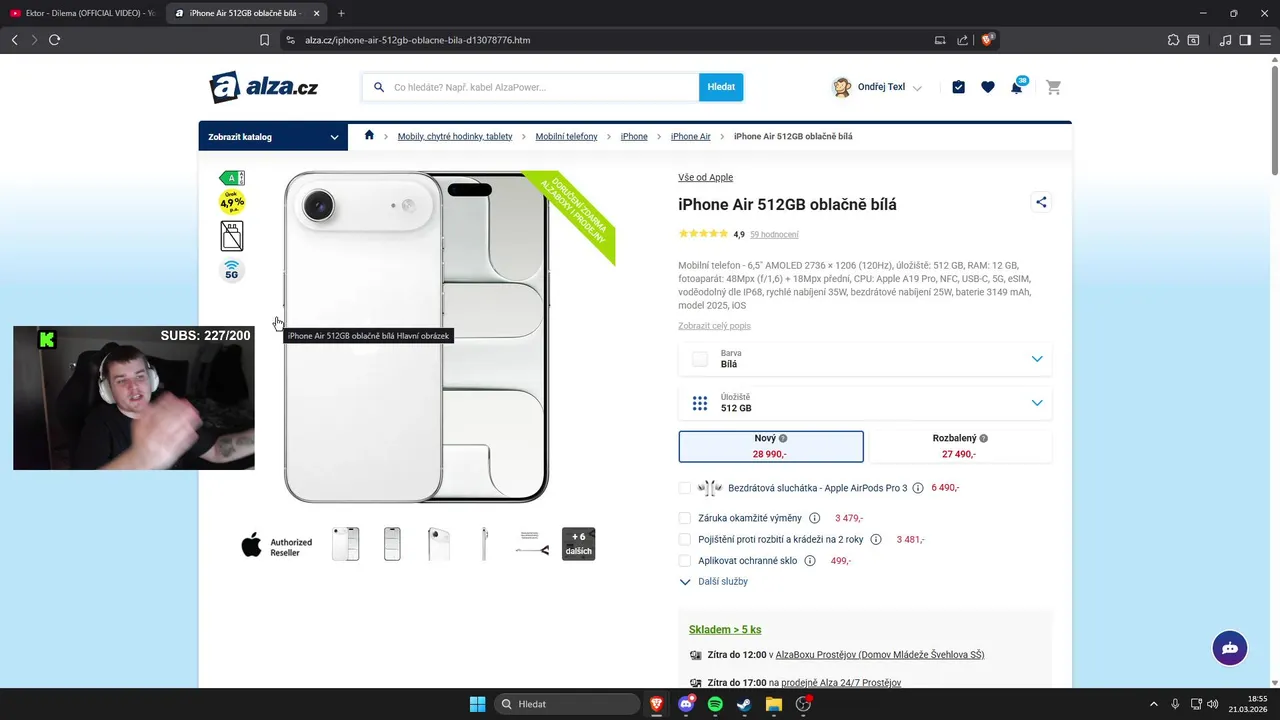
Task: Open notifications bell icon
Action: (1017, 87)
